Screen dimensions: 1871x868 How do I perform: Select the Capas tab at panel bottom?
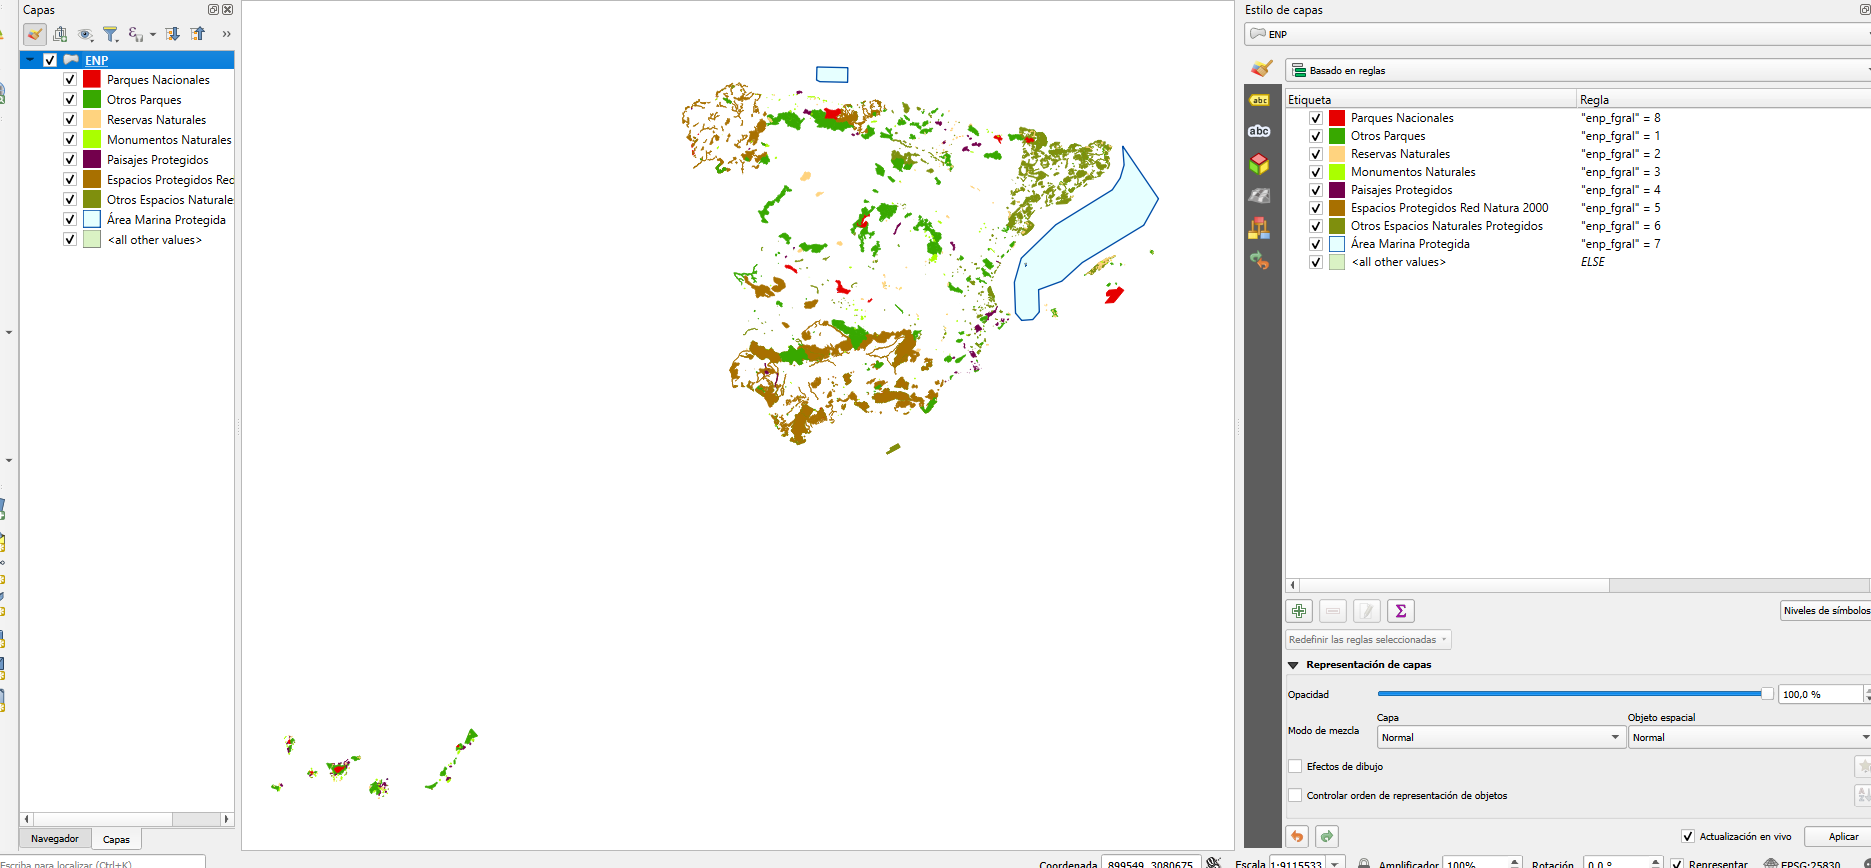click(116, 840)
